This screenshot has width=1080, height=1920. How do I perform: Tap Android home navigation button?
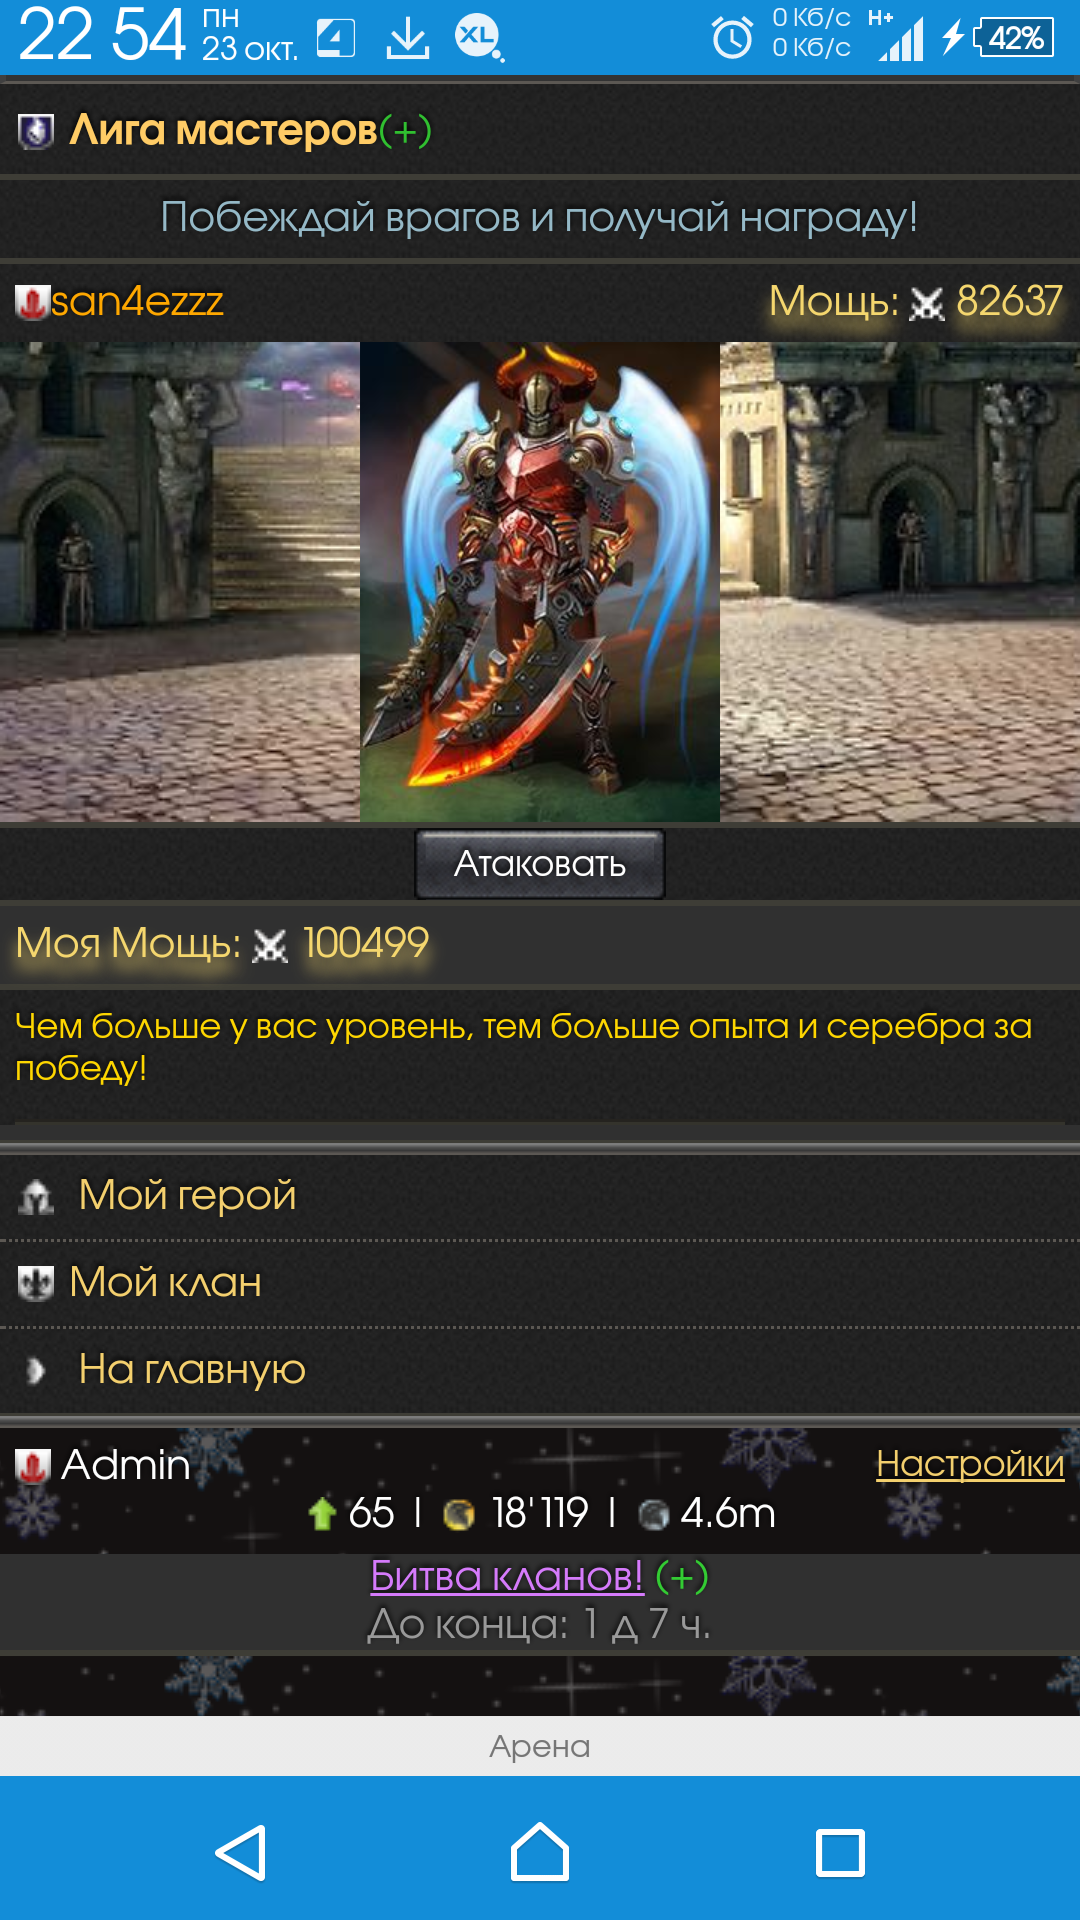540,1853
